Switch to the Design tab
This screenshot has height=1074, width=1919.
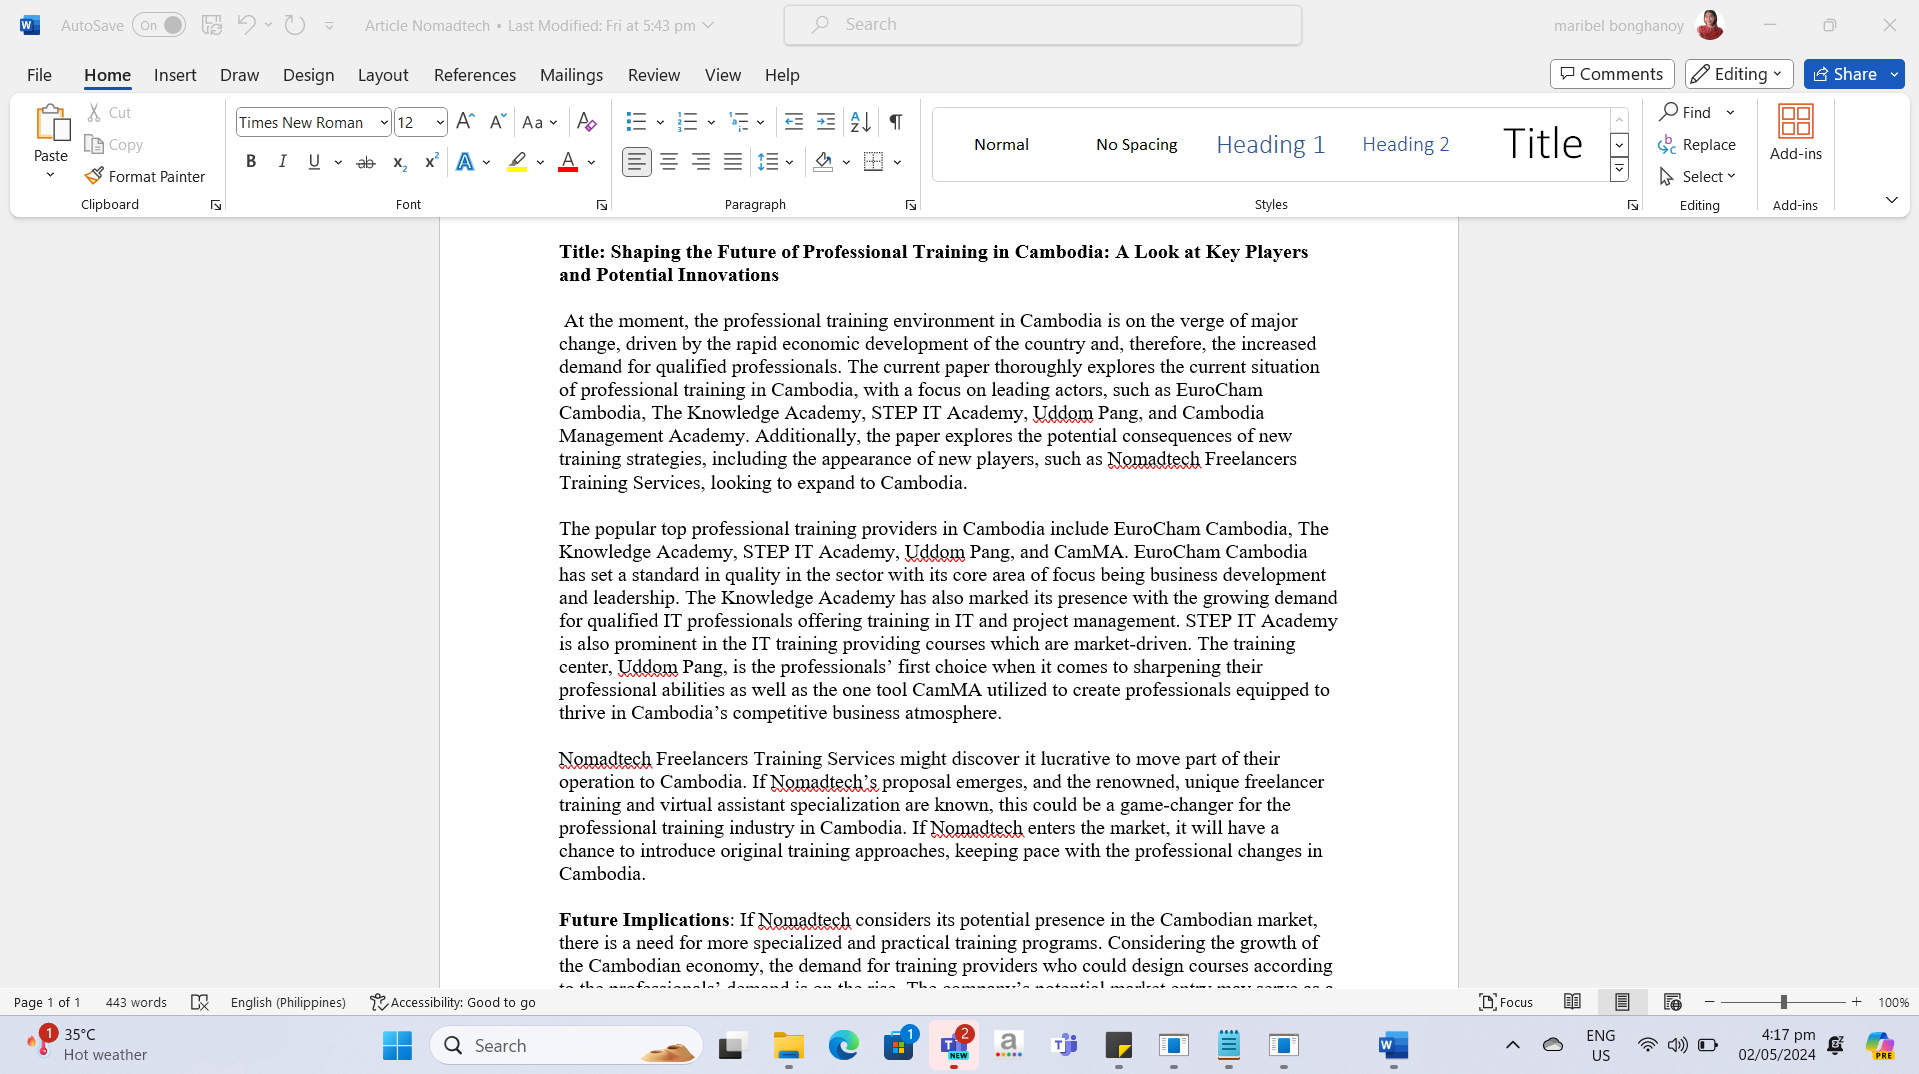tap(308, 75)
